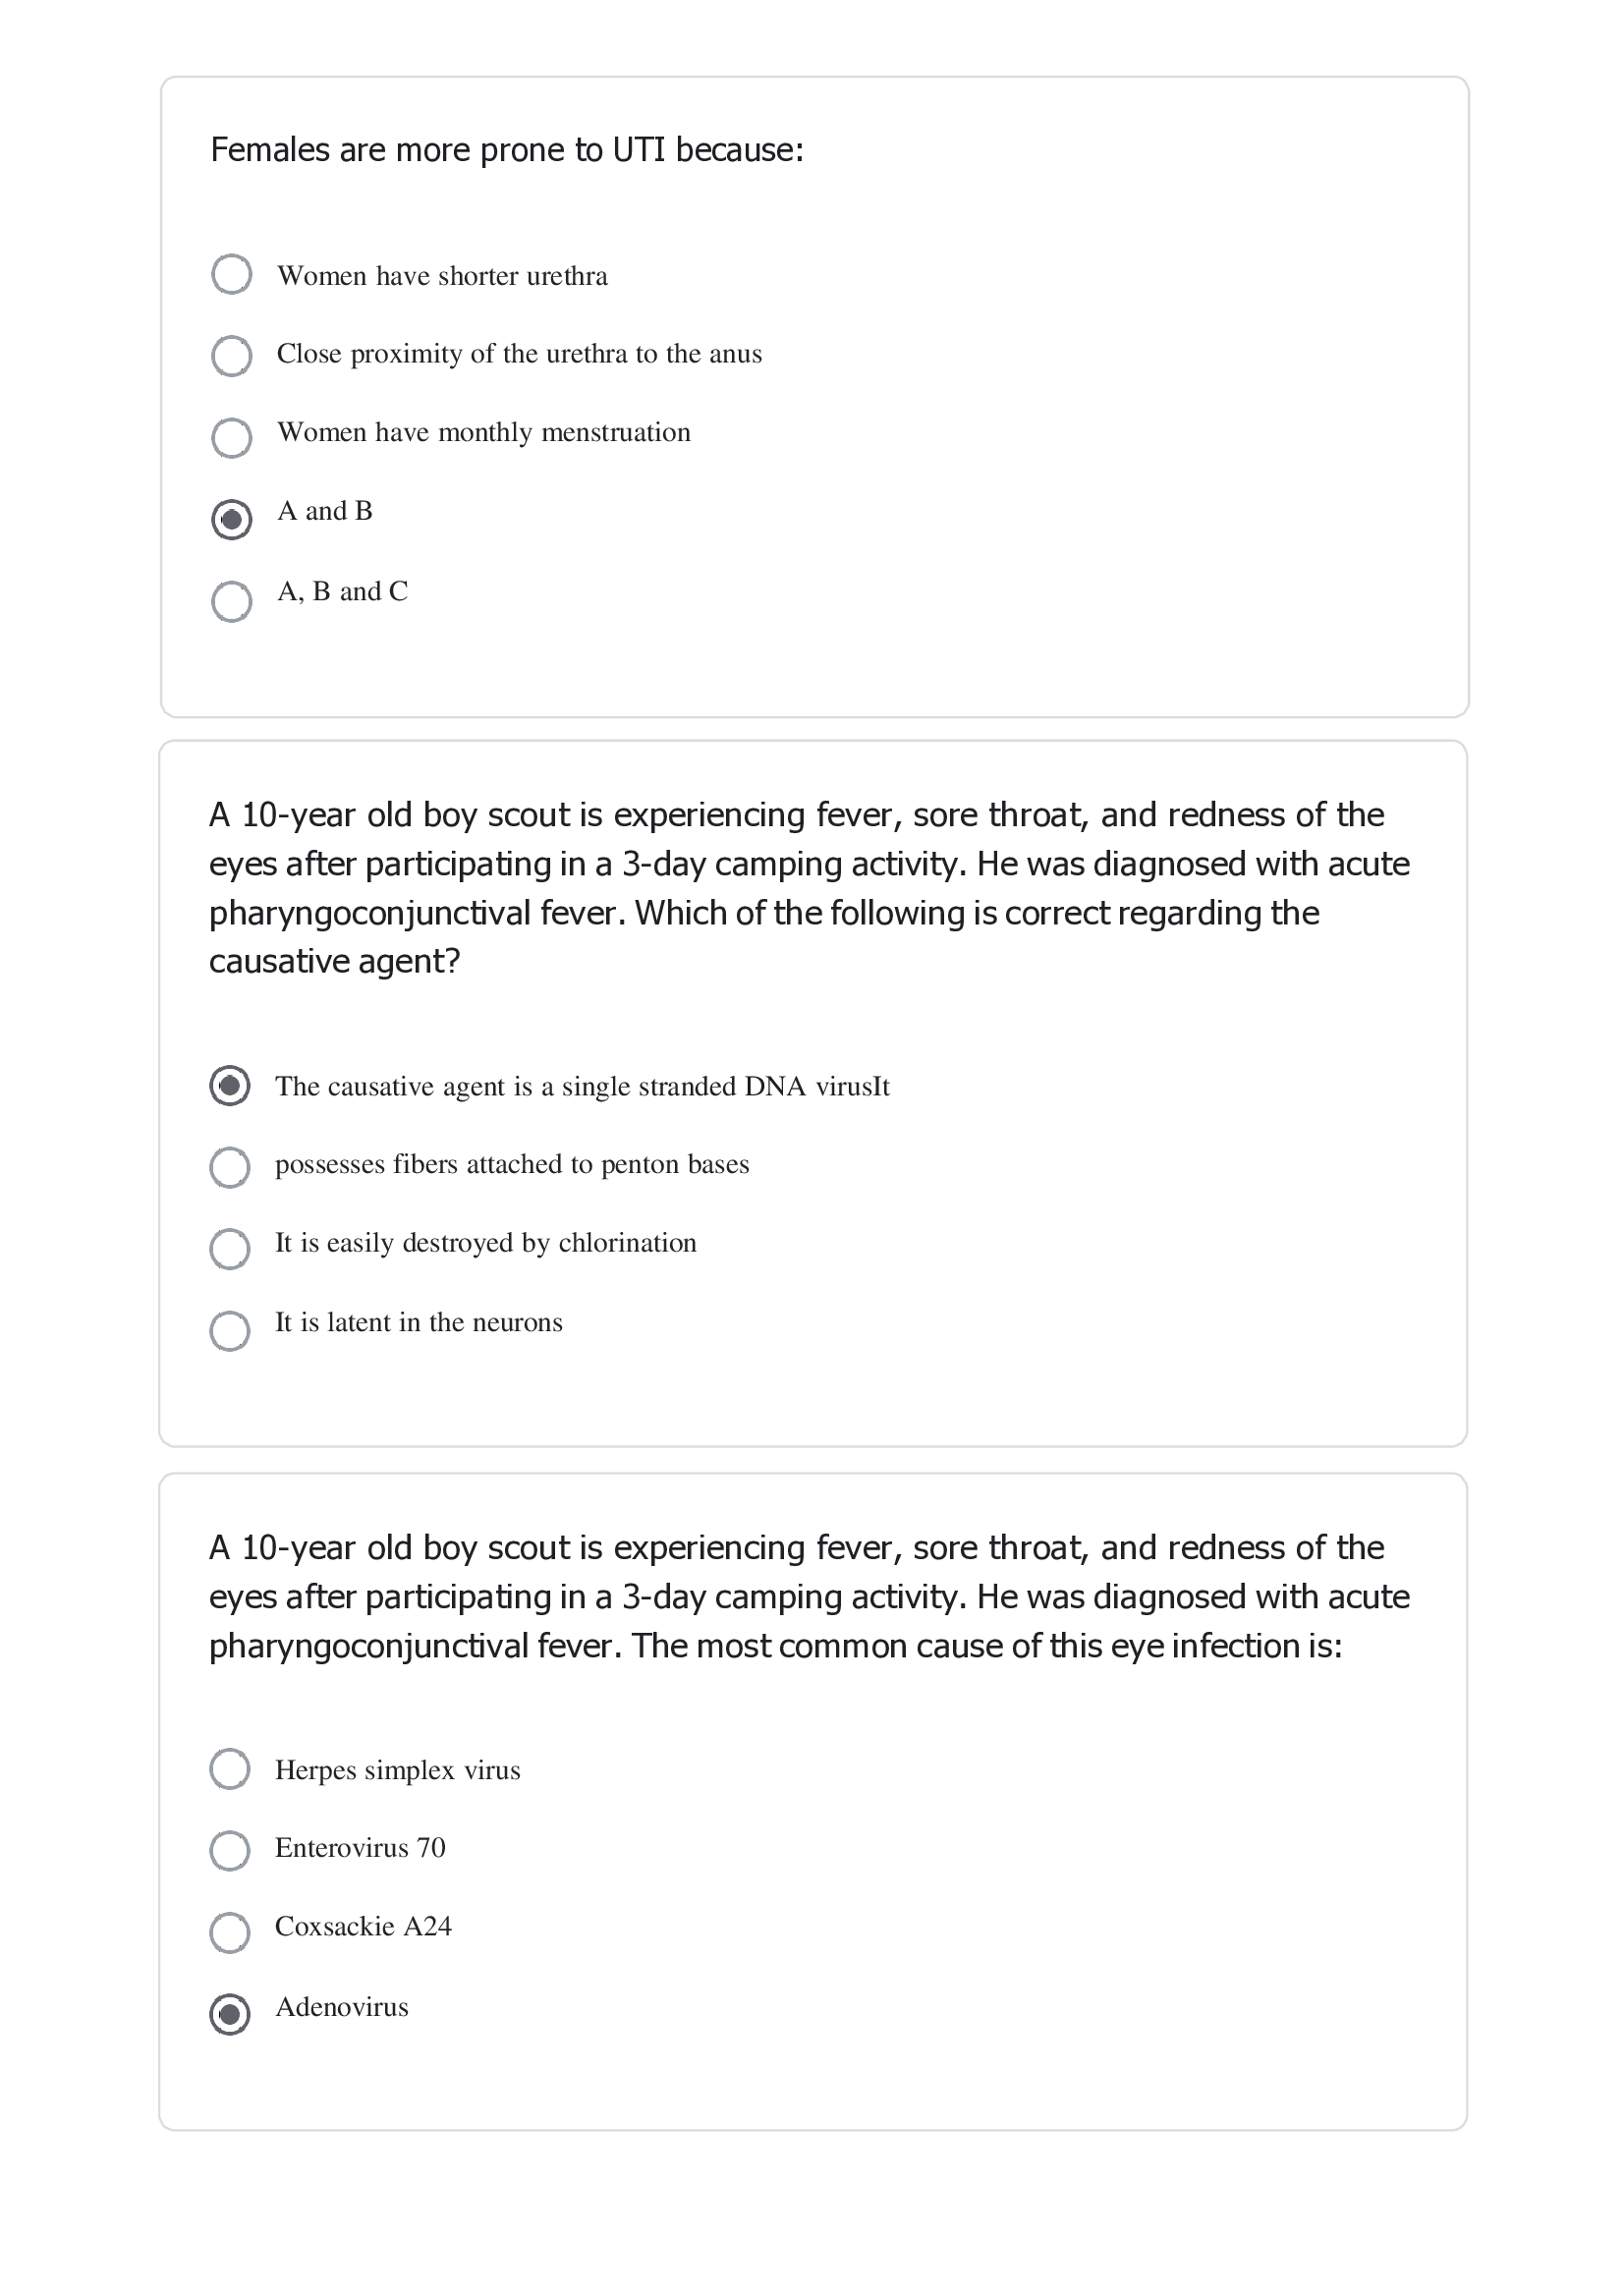
Task: Click the 'Enterovirus 70' label text
Action: click(360, 1848)
